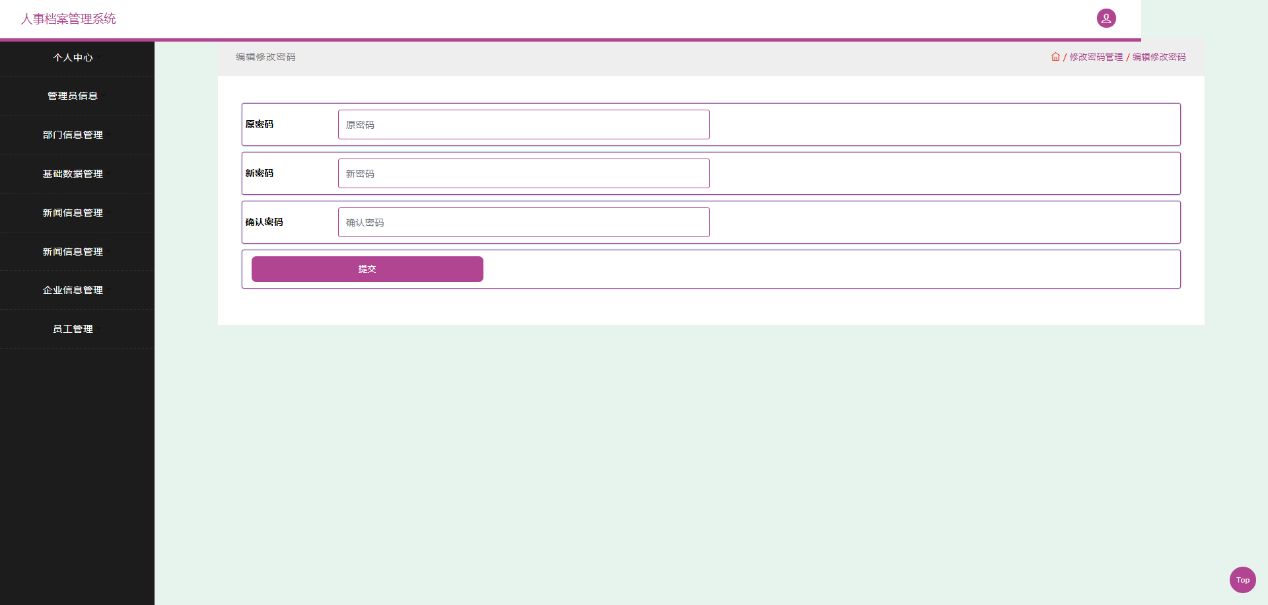Click the home icon in breadcrumb
Viewport: 1268px width, 605px height.
1055,57
